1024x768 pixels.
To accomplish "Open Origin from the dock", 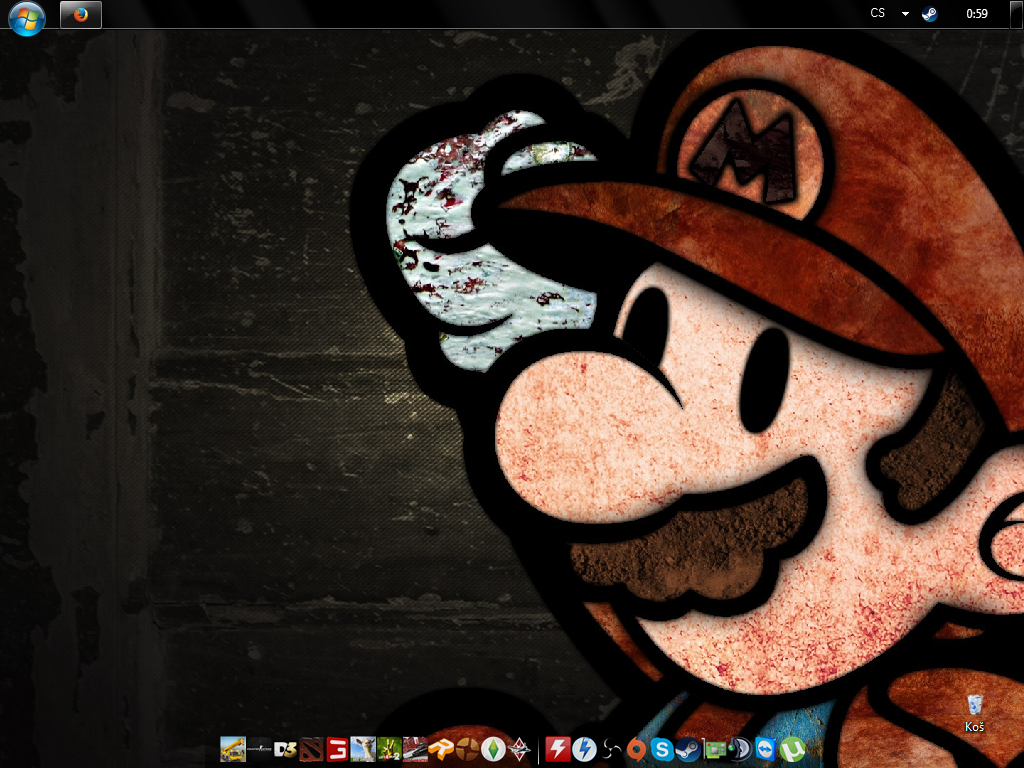I will pyautogui.click(x=637, y=749).
